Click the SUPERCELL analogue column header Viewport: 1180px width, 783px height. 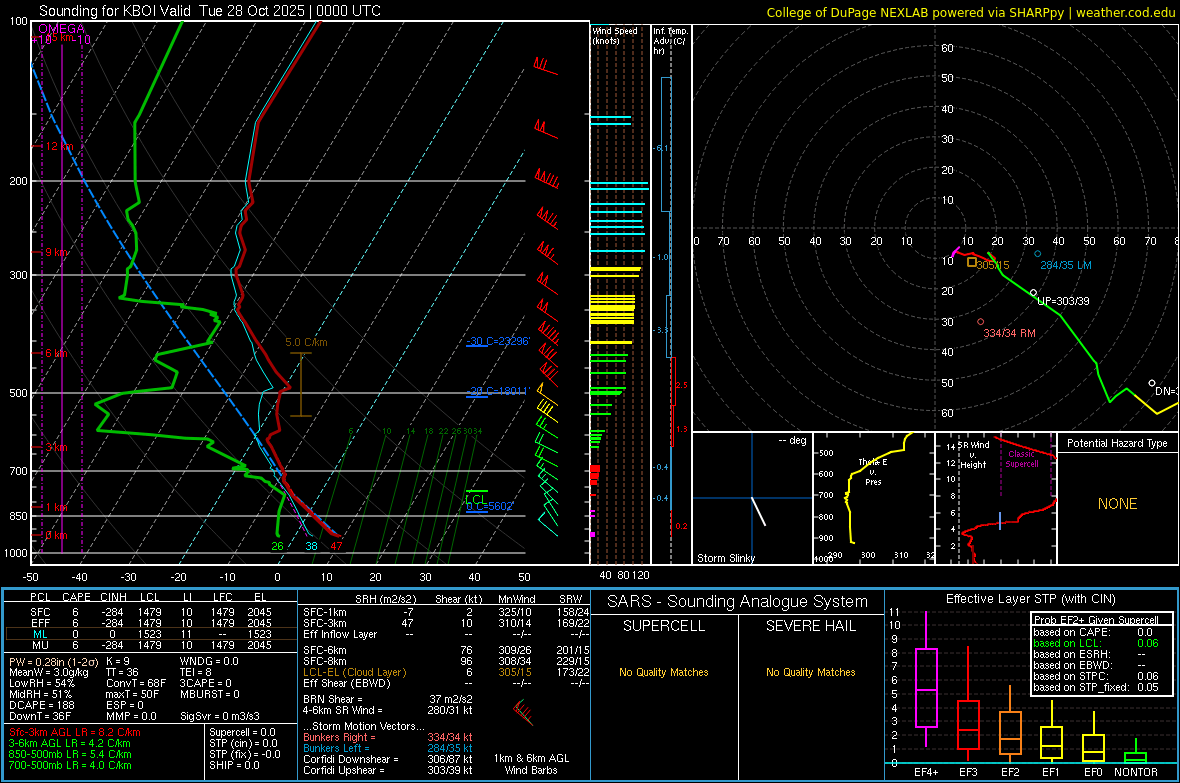[x=664, y=626]
